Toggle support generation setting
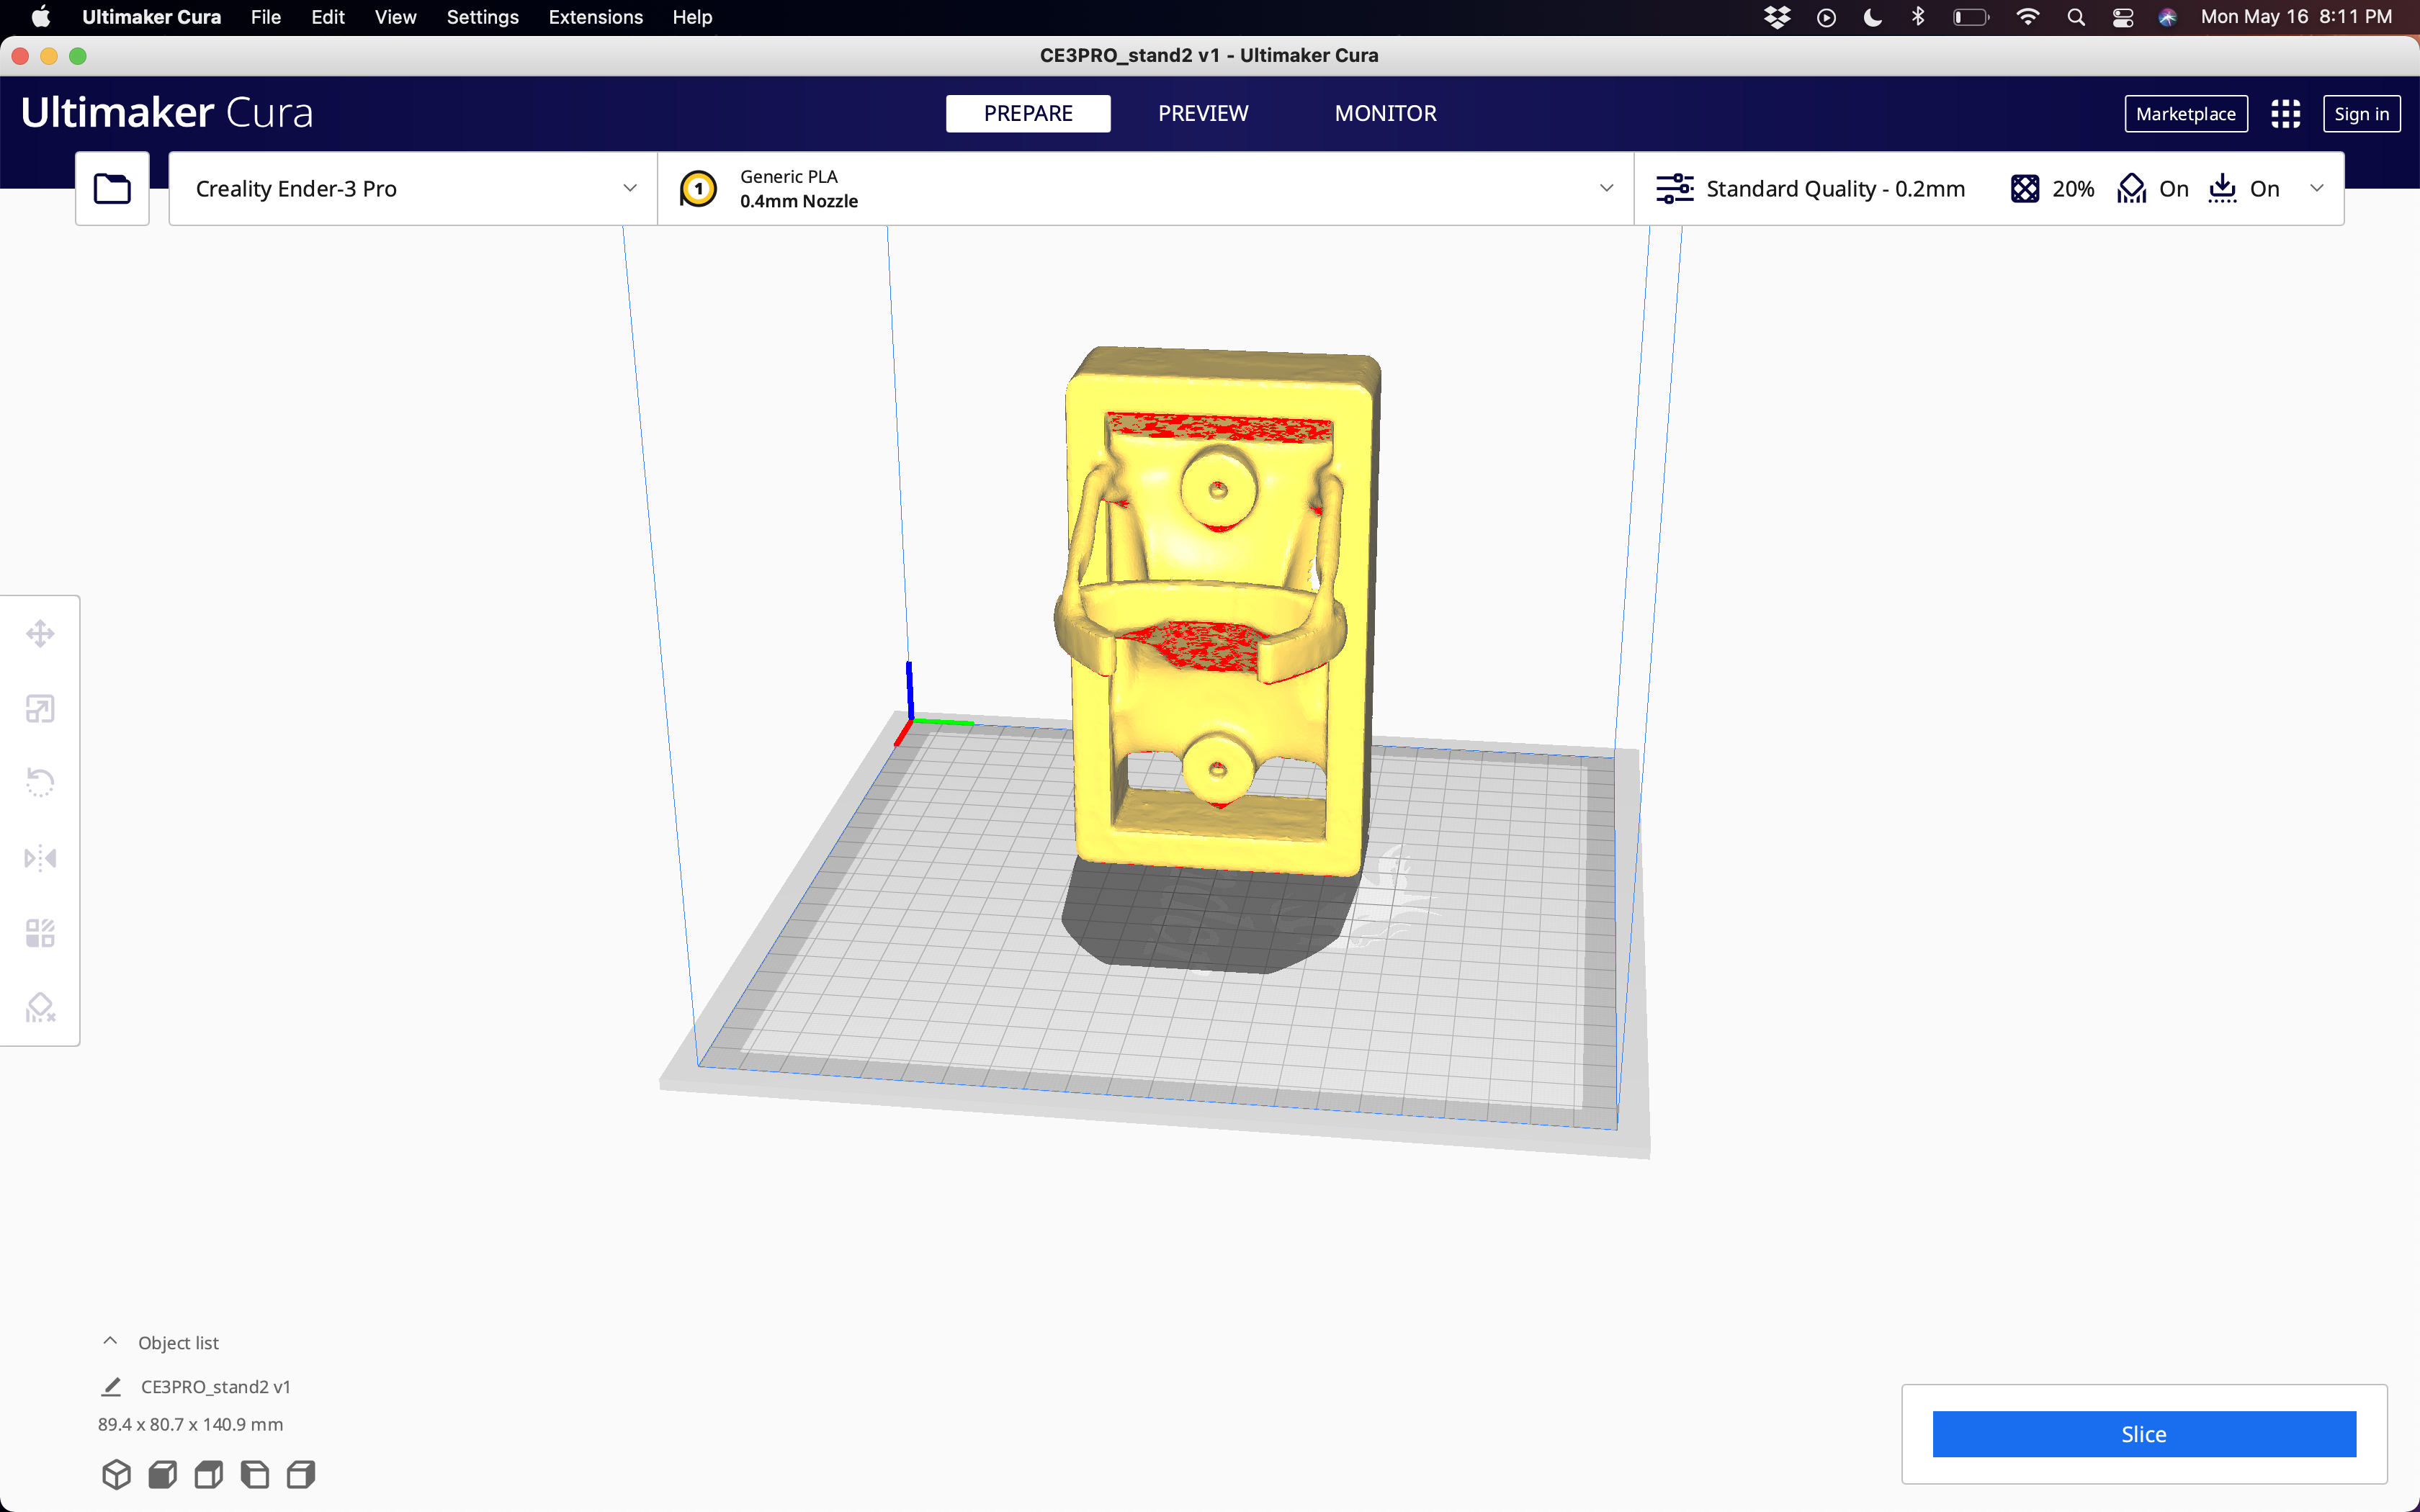This screenshot has width=2420, height=1512. click(2152, 188)
